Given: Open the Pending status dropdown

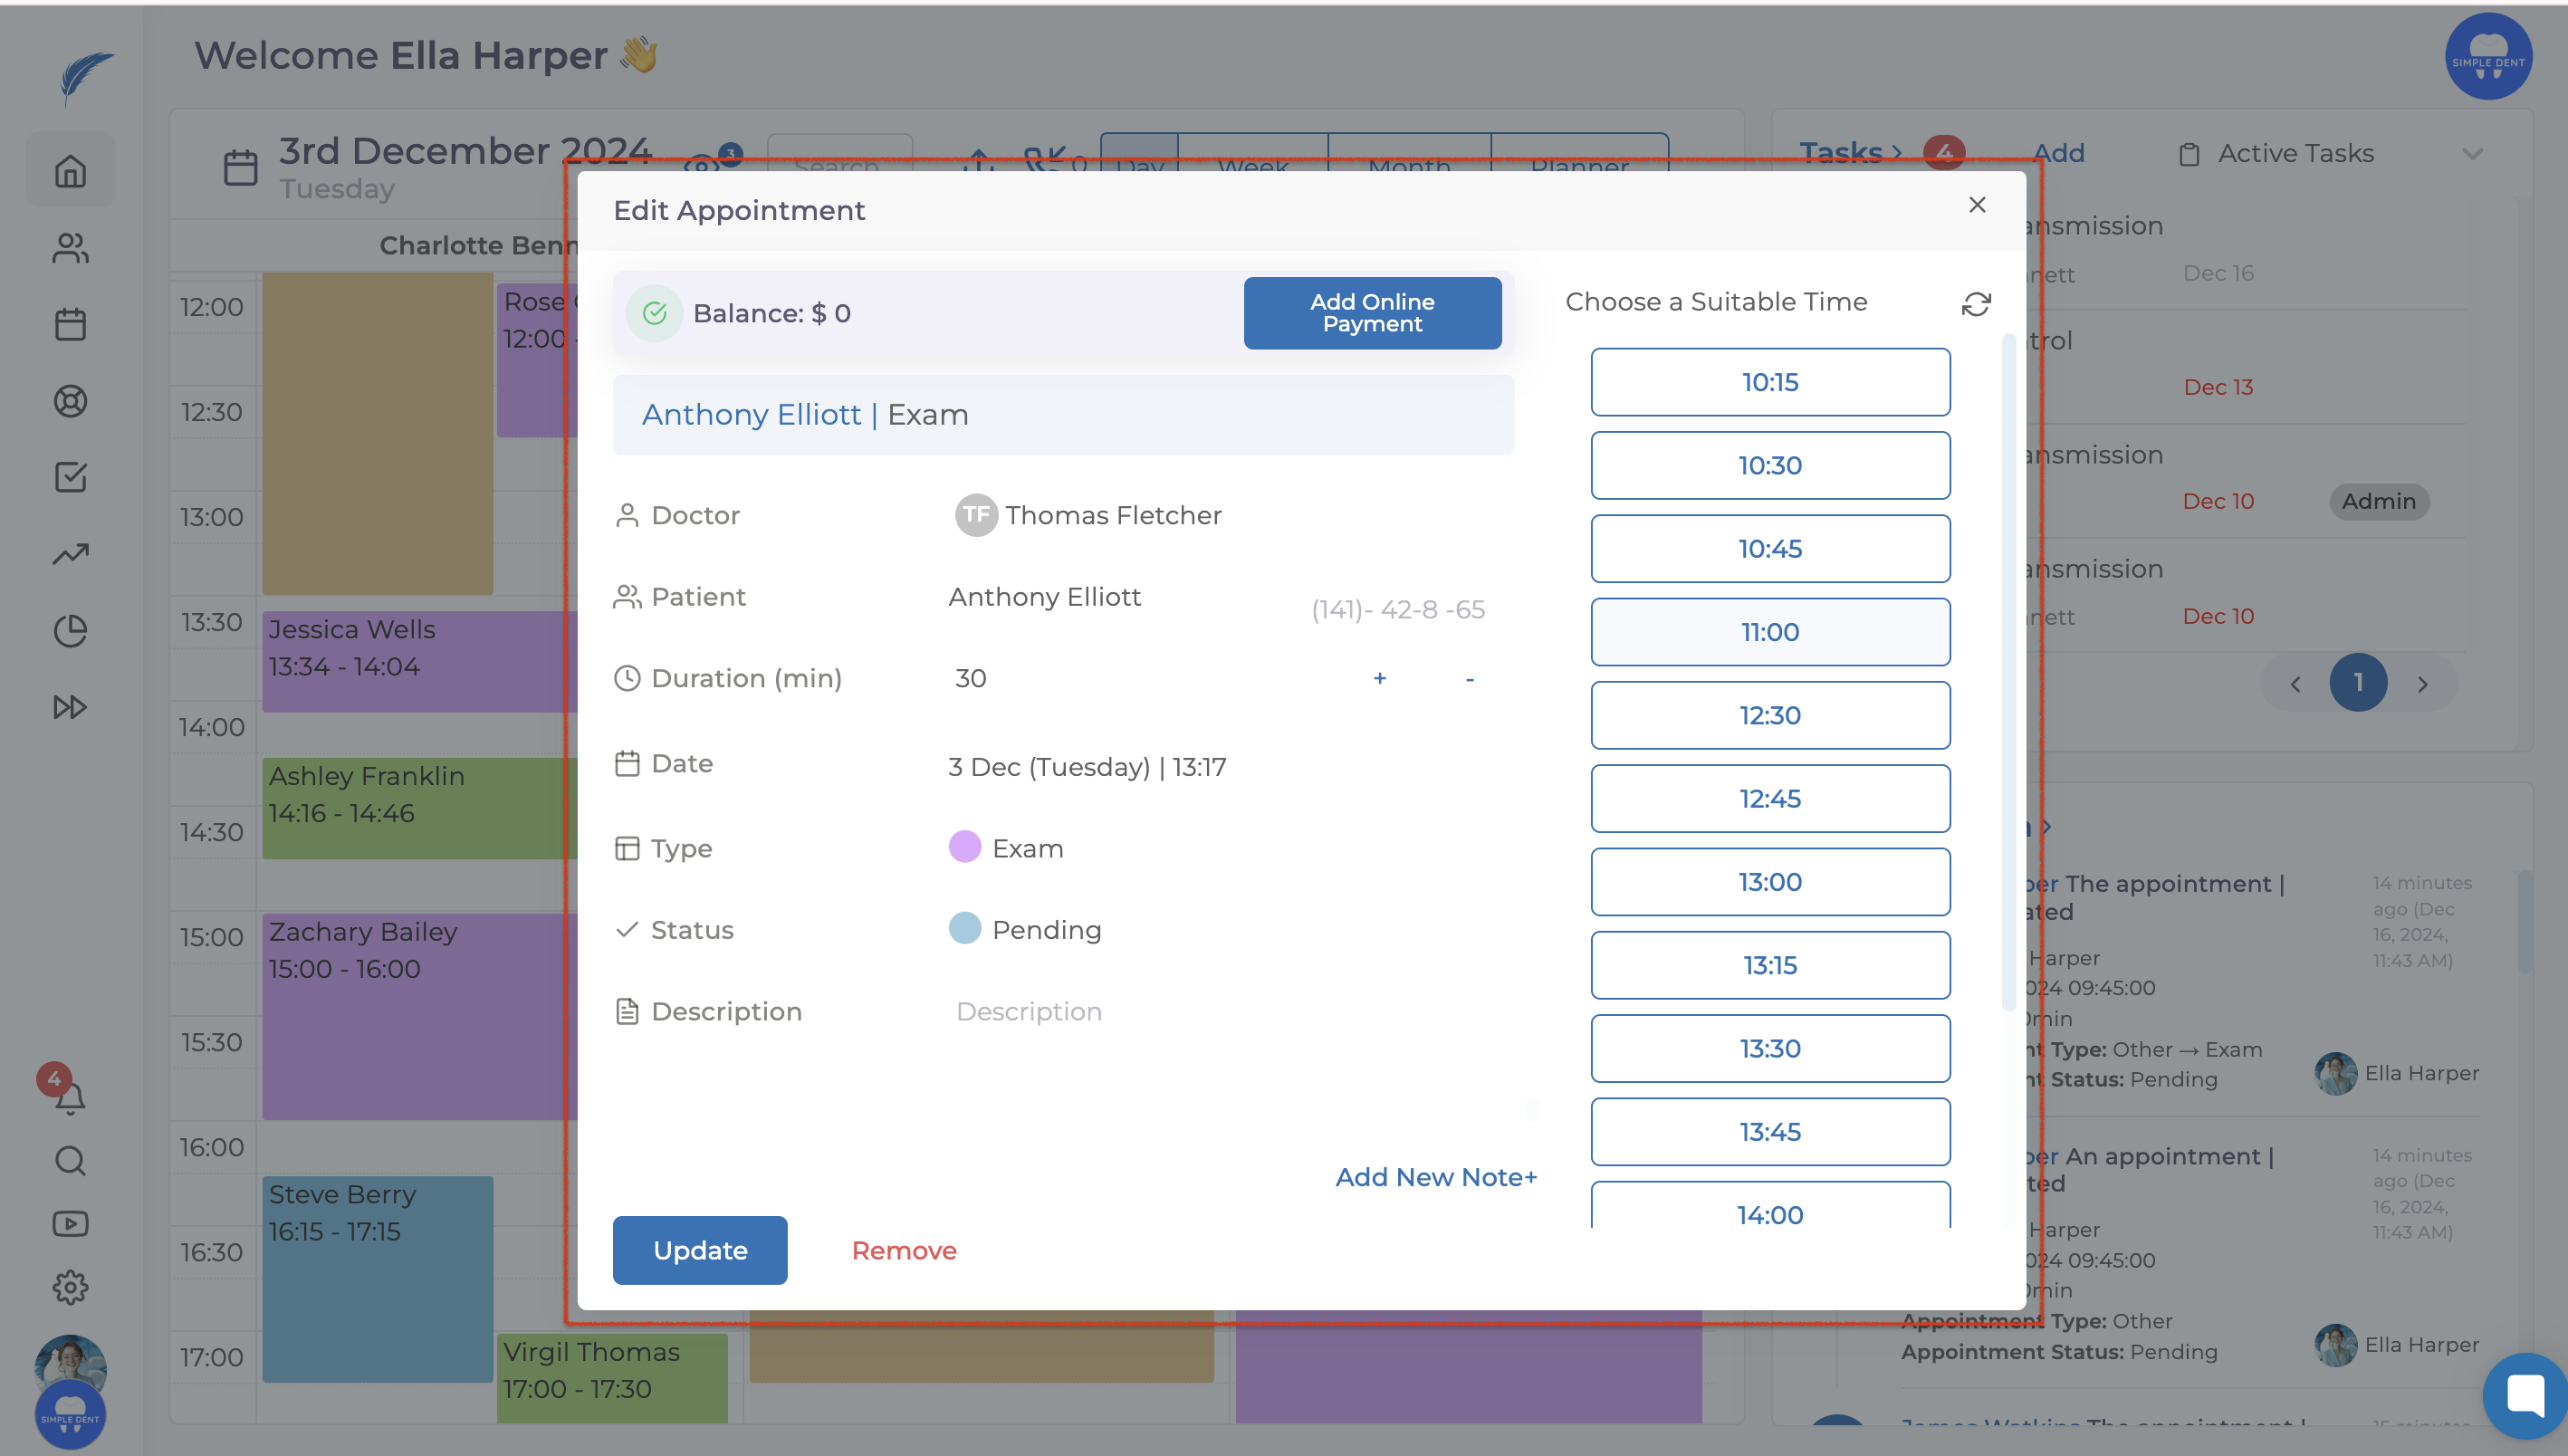Looking at the screenshot, I should tap(1045, 930).
